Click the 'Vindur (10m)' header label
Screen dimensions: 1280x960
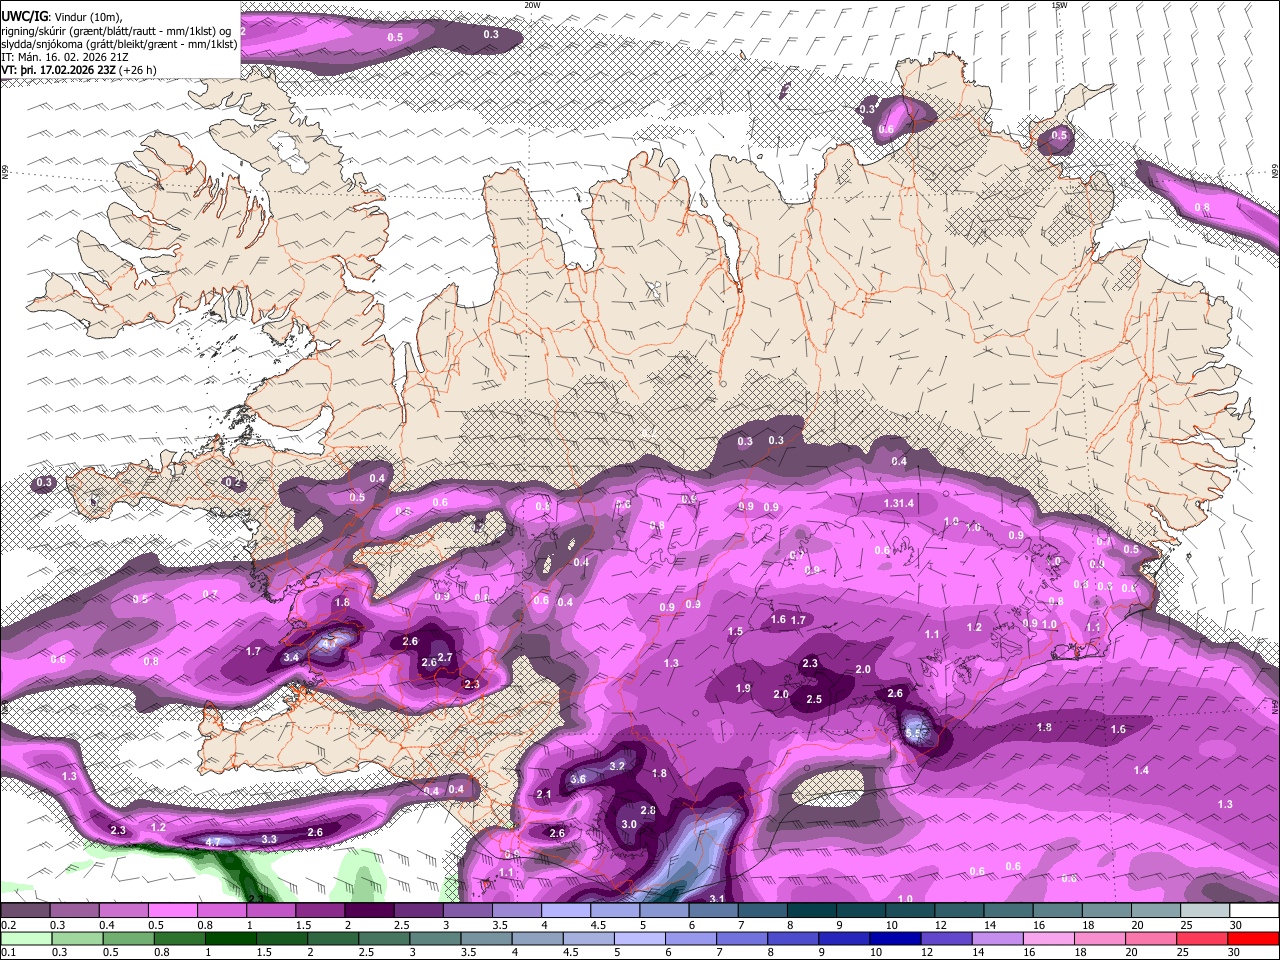pos(86,16)
